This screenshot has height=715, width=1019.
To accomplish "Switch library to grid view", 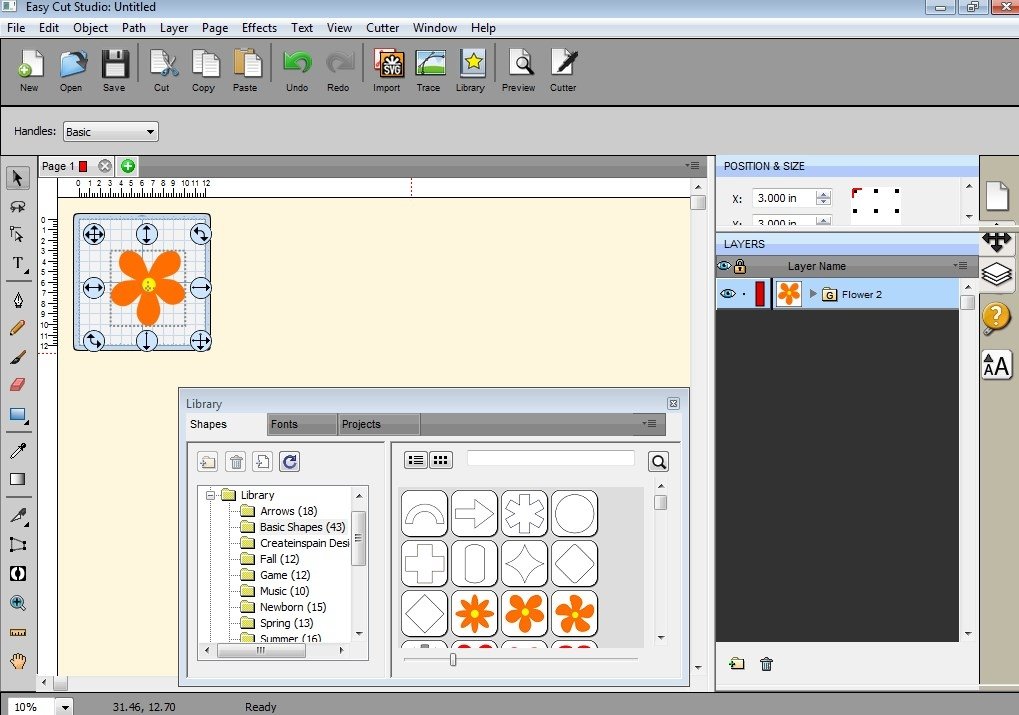I will [x=441, y=460].
